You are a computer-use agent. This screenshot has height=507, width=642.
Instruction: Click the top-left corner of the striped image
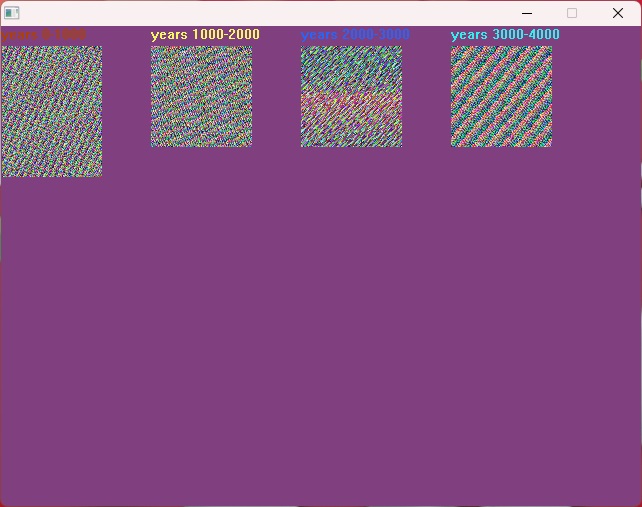point(453,48)
